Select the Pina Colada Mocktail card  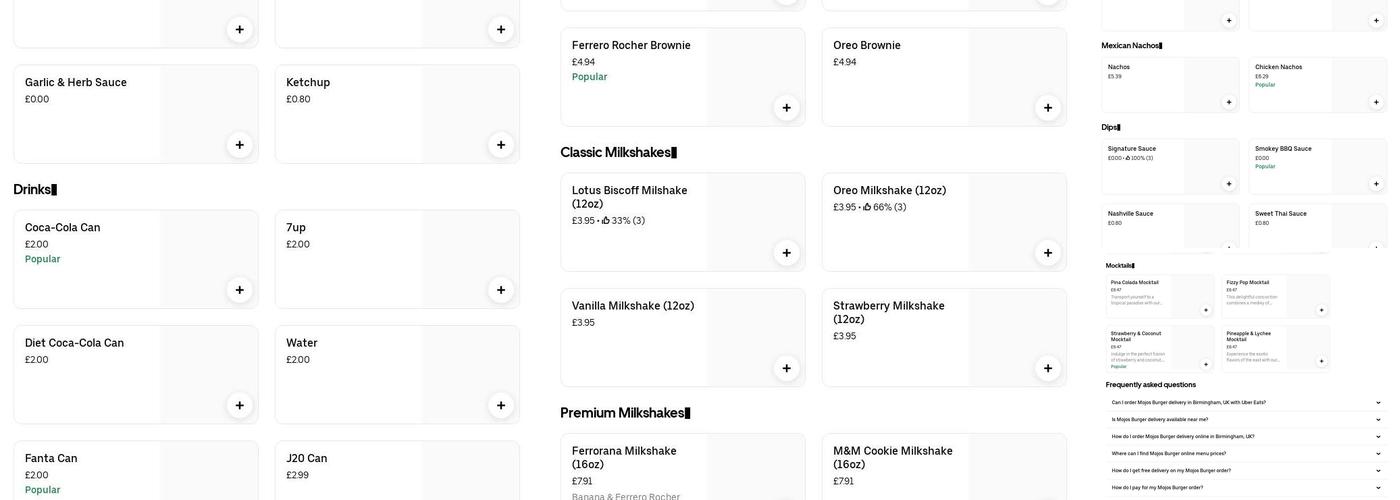[x=1140, y=296]
